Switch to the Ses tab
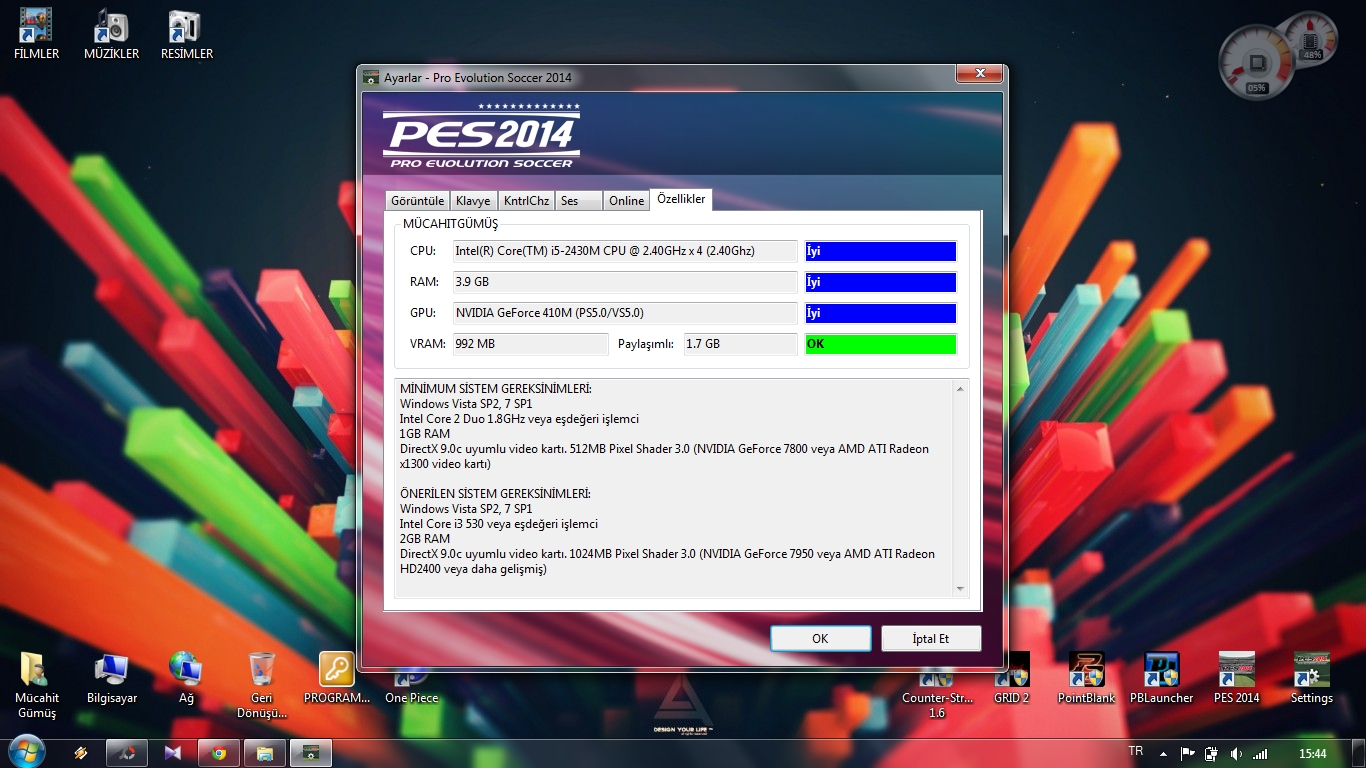Image resolution: width=1366 pixels, height=768 pixels. (579, 200)
